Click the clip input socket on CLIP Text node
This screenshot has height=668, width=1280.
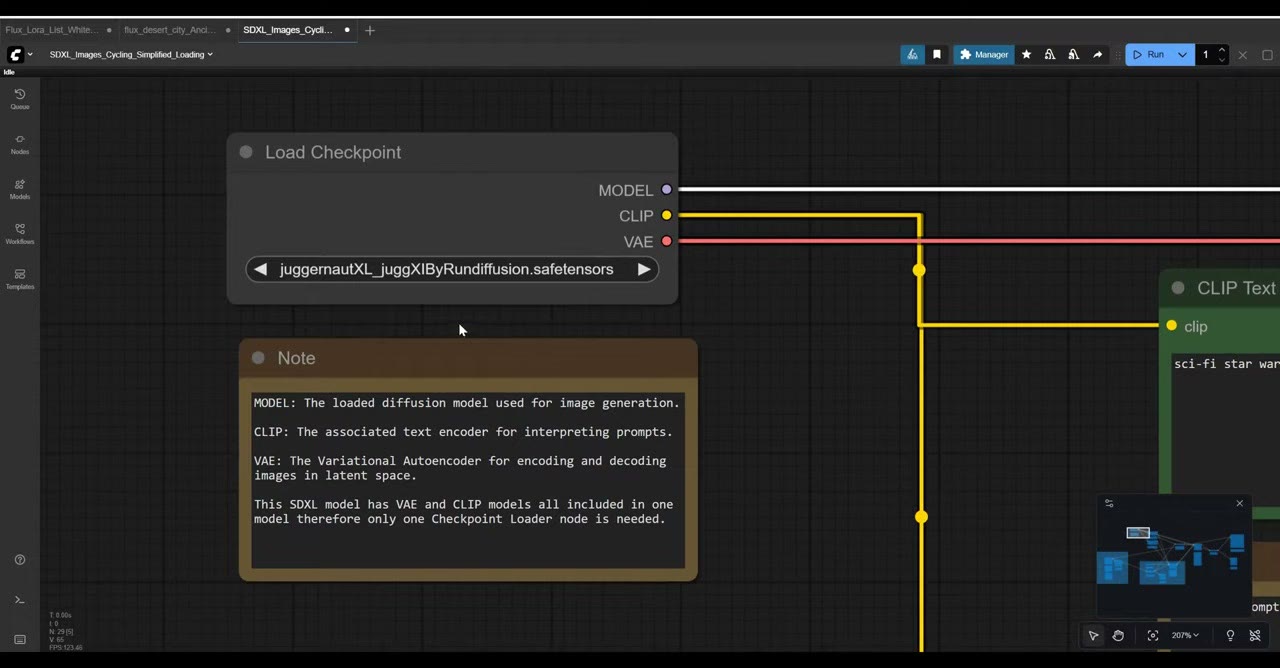[1171, 326]
